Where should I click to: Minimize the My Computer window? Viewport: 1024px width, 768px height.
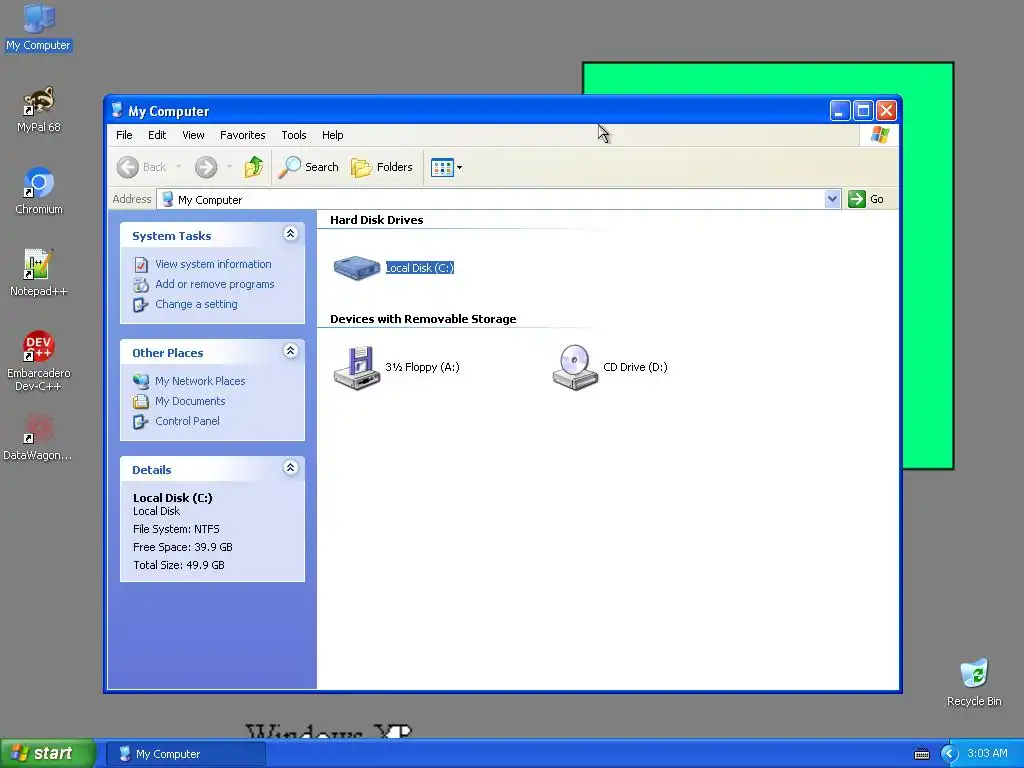tap(840, 110)
